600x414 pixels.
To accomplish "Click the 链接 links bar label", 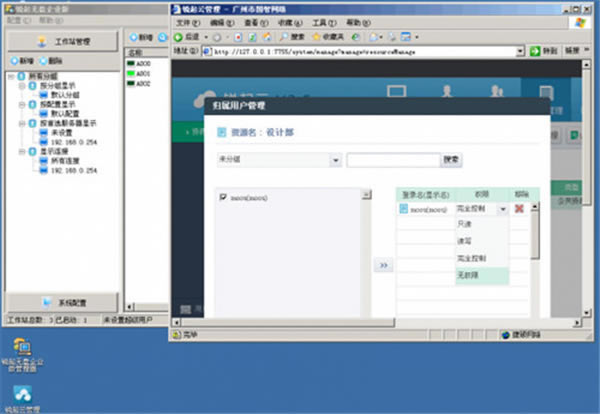I will click(x=572, y=51).
